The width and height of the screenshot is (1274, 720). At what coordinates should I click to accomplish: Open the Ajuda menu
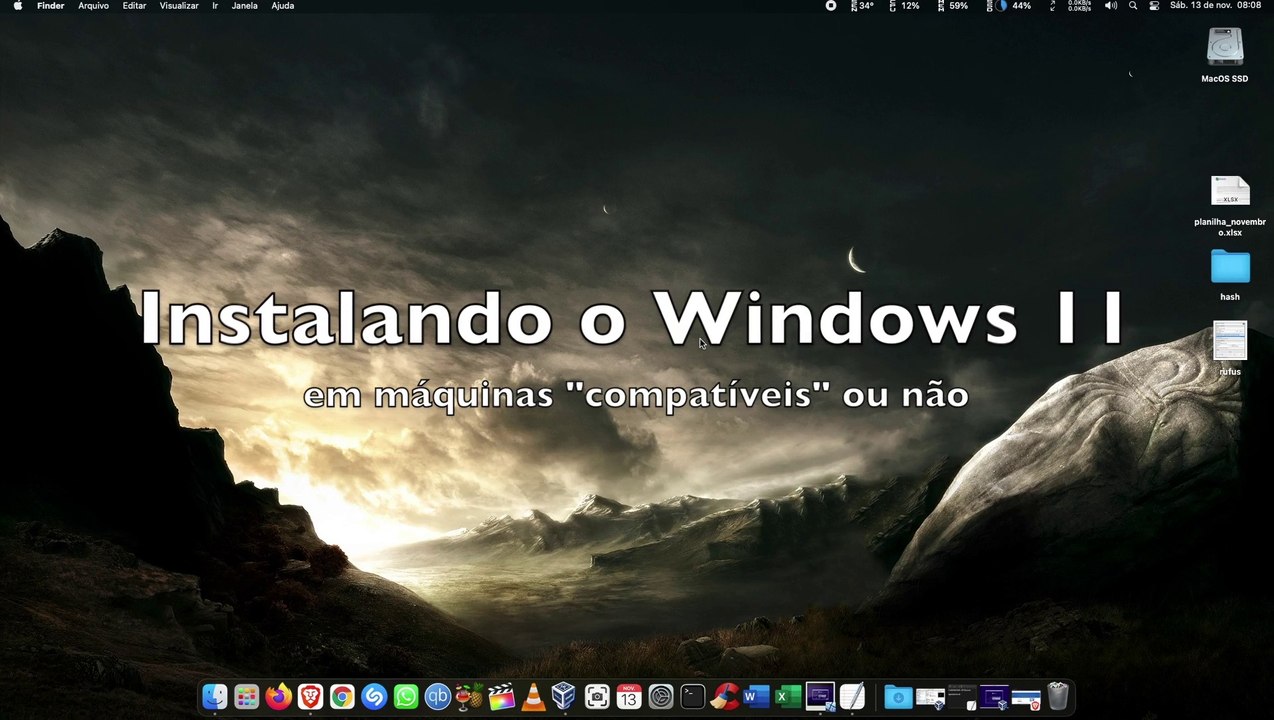coord(283,6)
